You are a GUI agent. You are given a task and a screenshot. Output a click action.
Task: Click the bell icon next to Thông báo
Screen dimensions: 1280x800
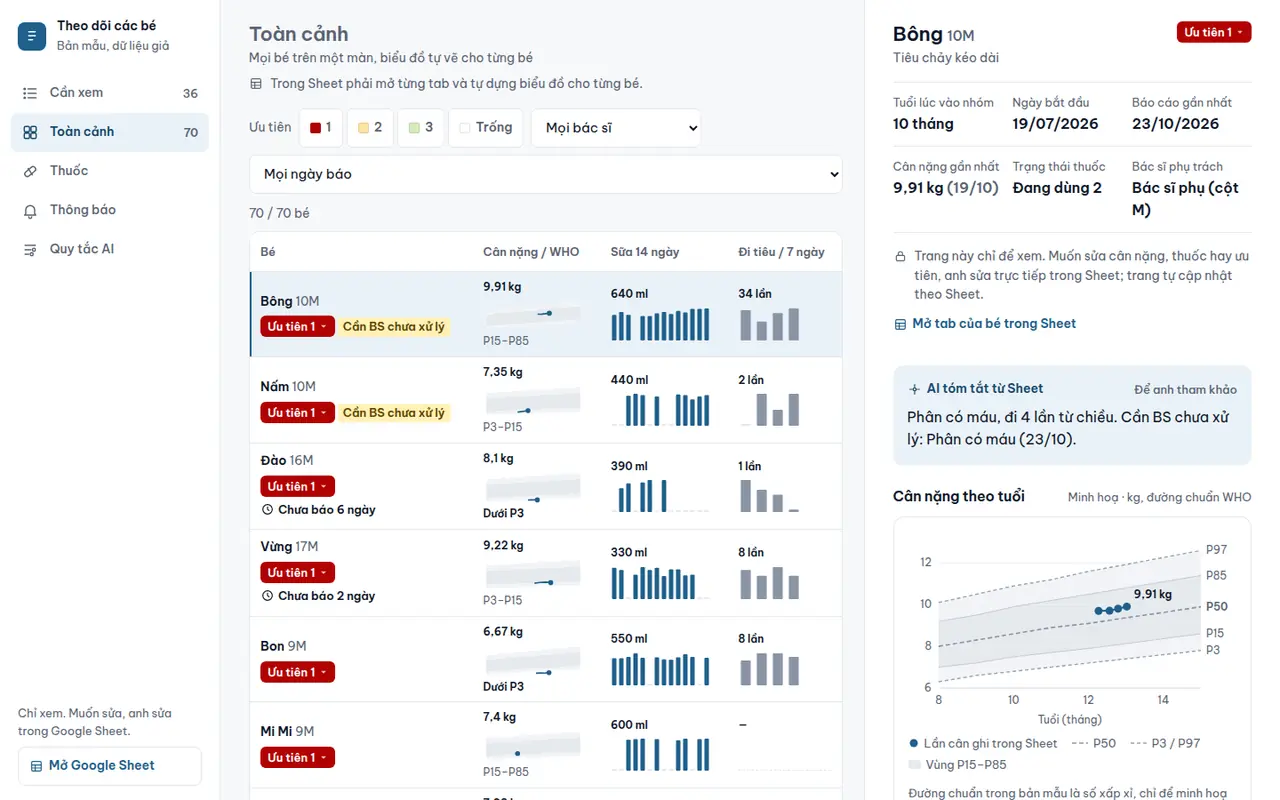30,210
